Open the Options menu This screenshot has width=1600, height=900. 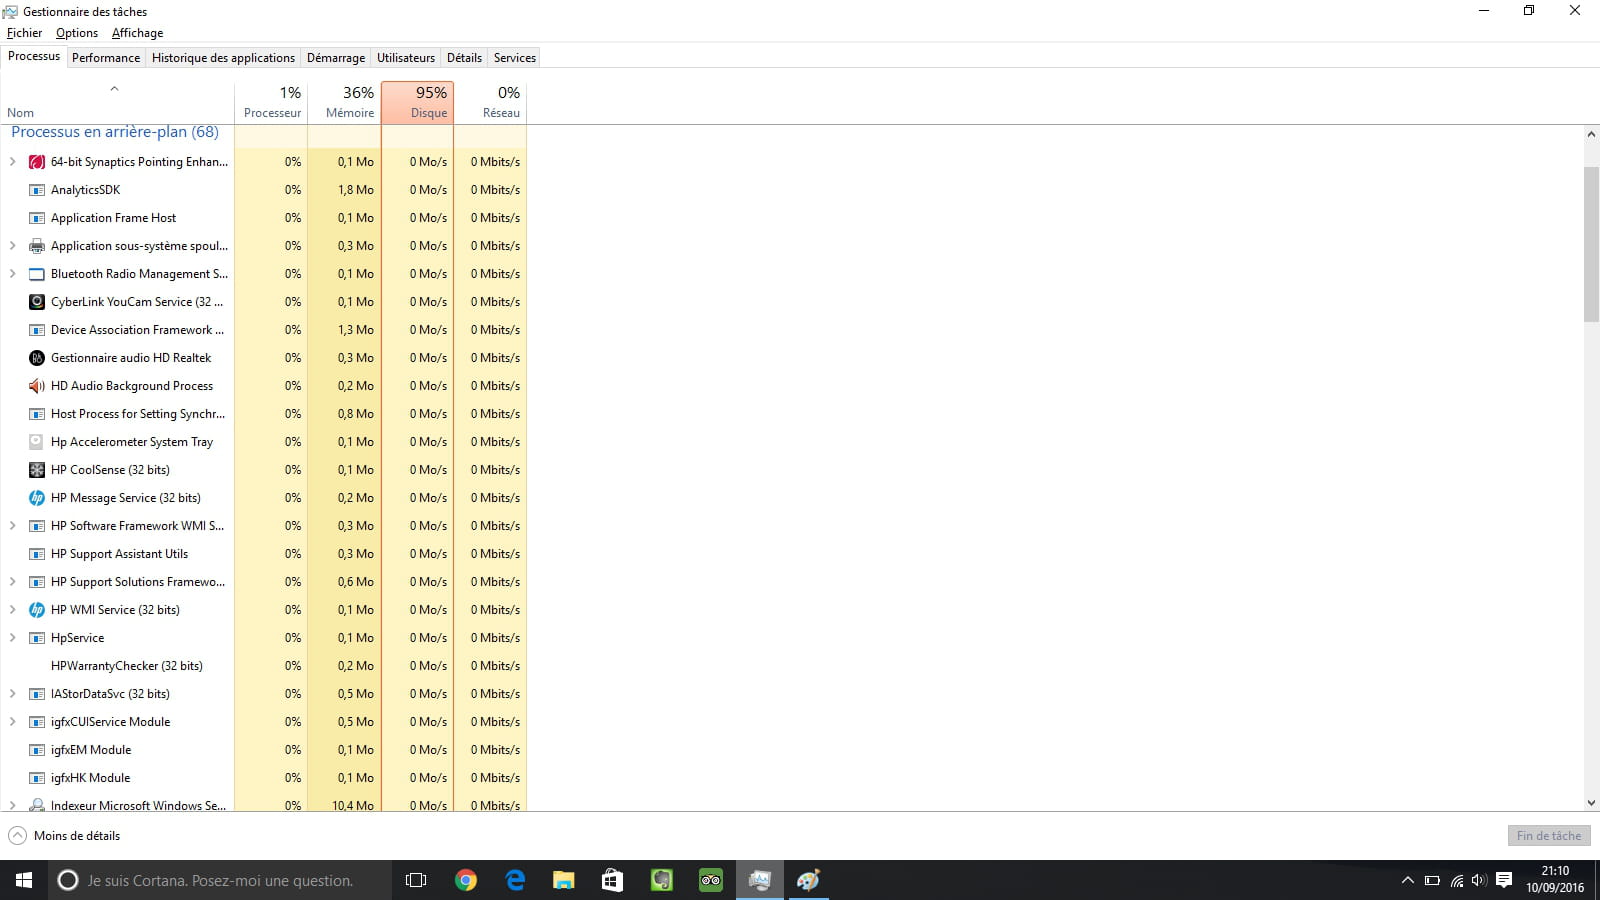77,33
